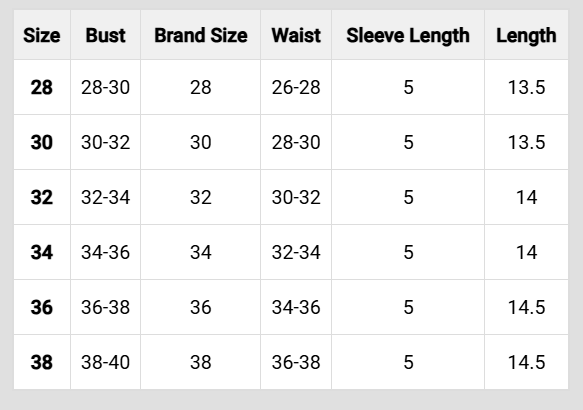
Task: Select the Brand Size column header
Action: [201, 36]
